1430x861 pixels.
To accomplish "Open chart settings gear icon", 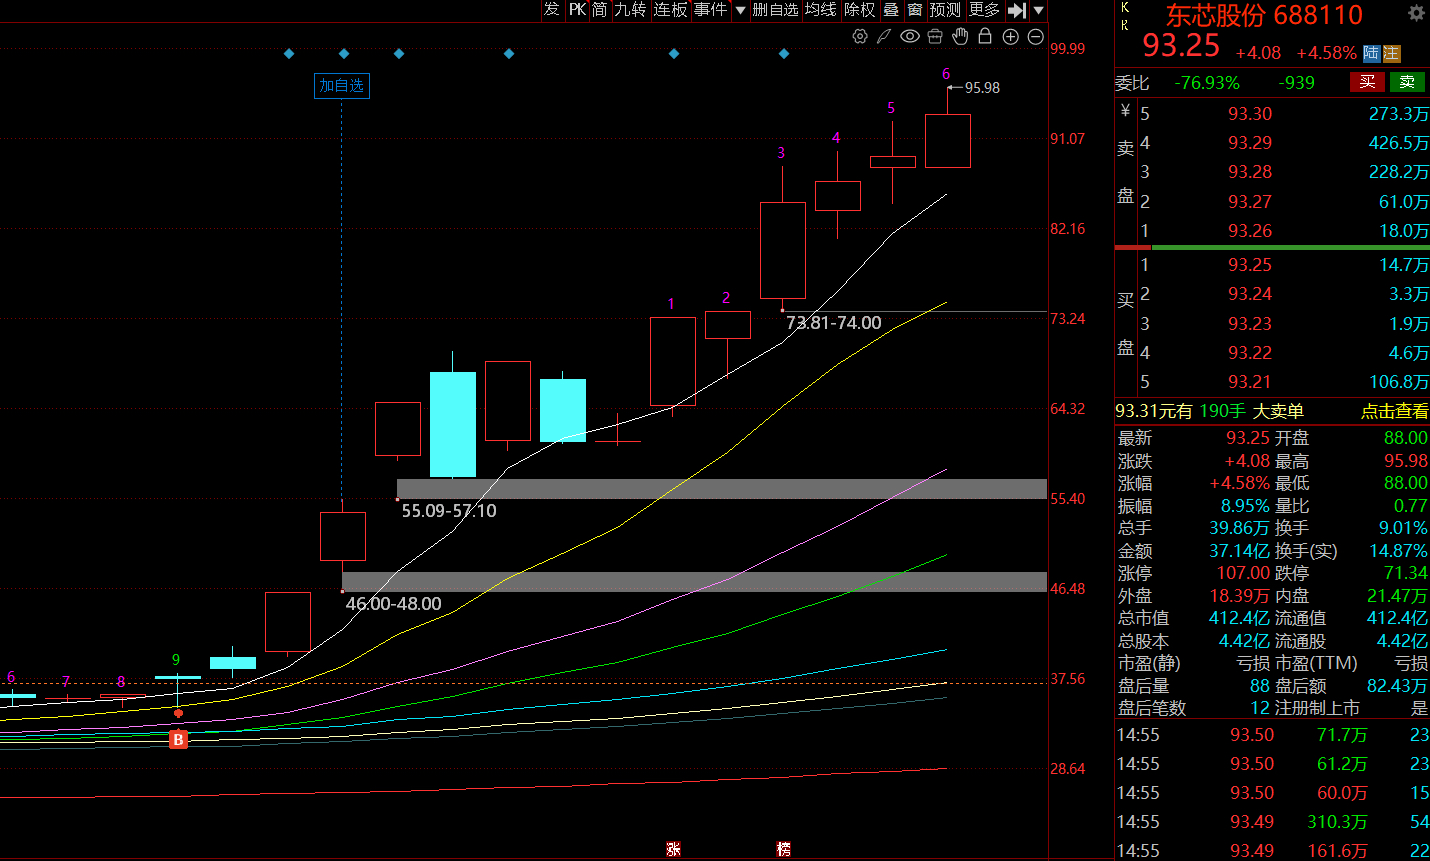I will 860,37.
